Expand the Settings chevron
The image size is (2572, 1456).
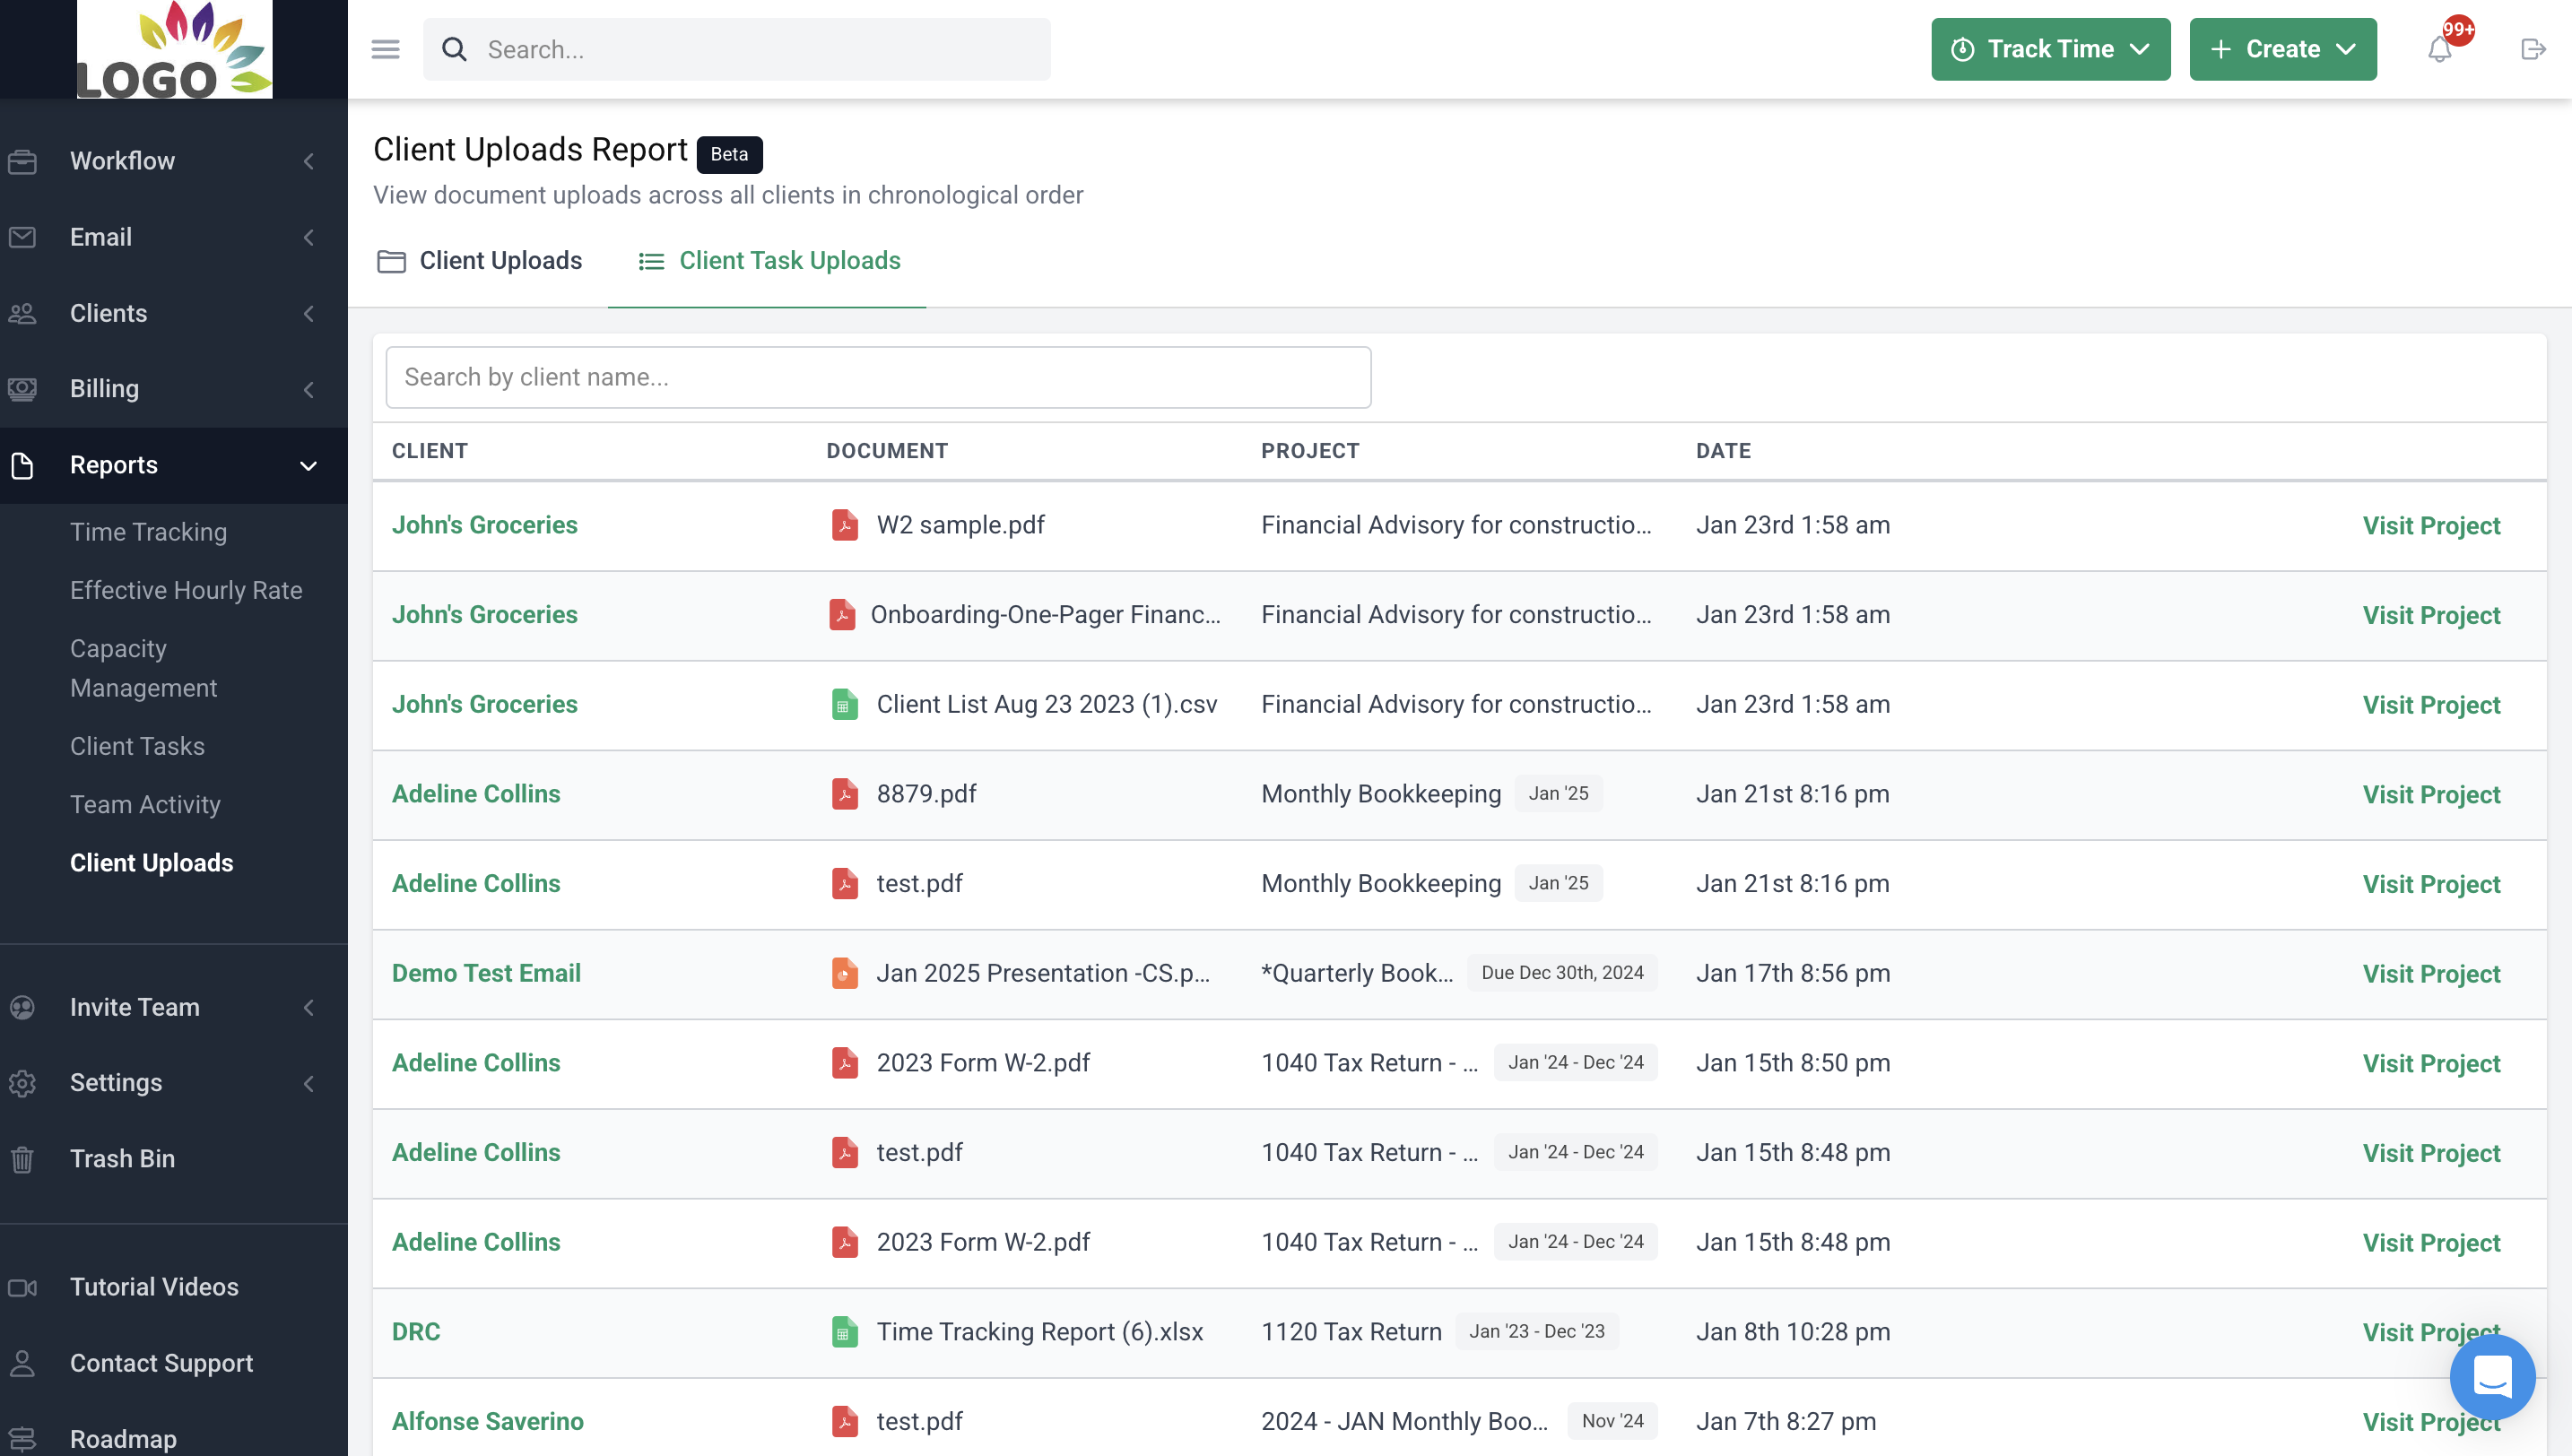point(309,1083)
